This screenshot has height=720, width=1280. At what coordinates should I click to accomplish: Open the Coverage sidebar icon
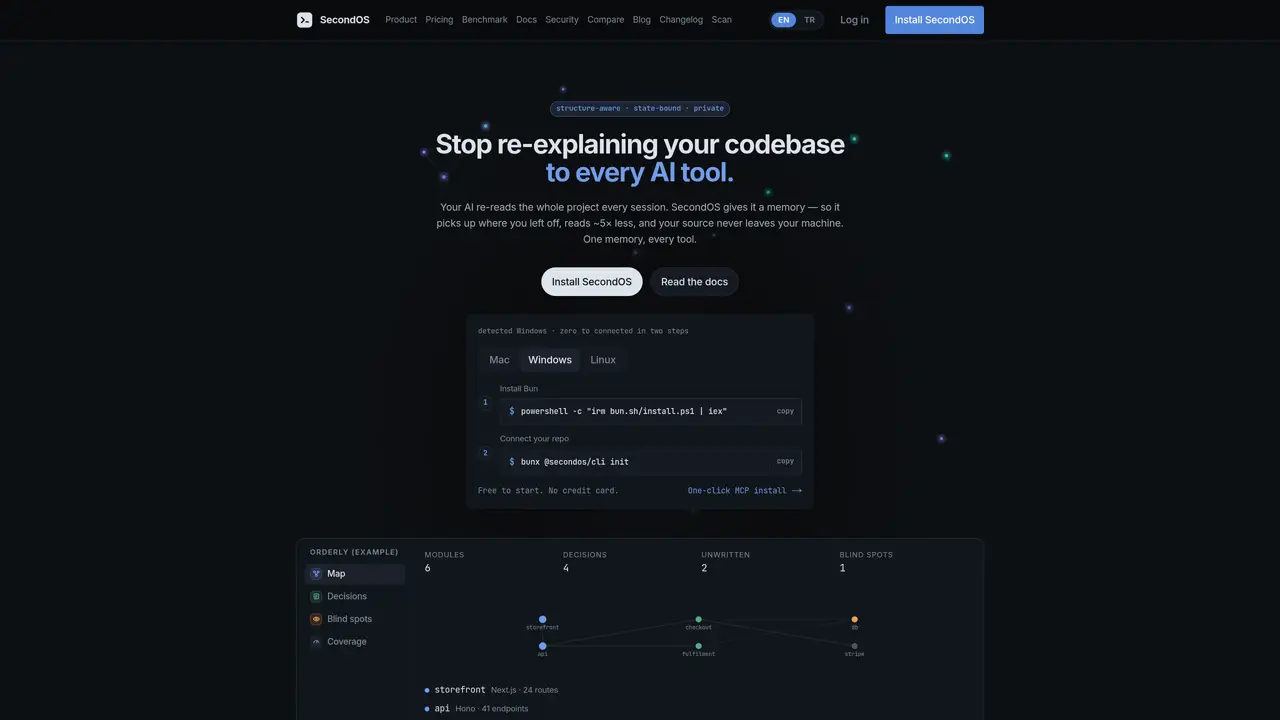click(316, 642)
